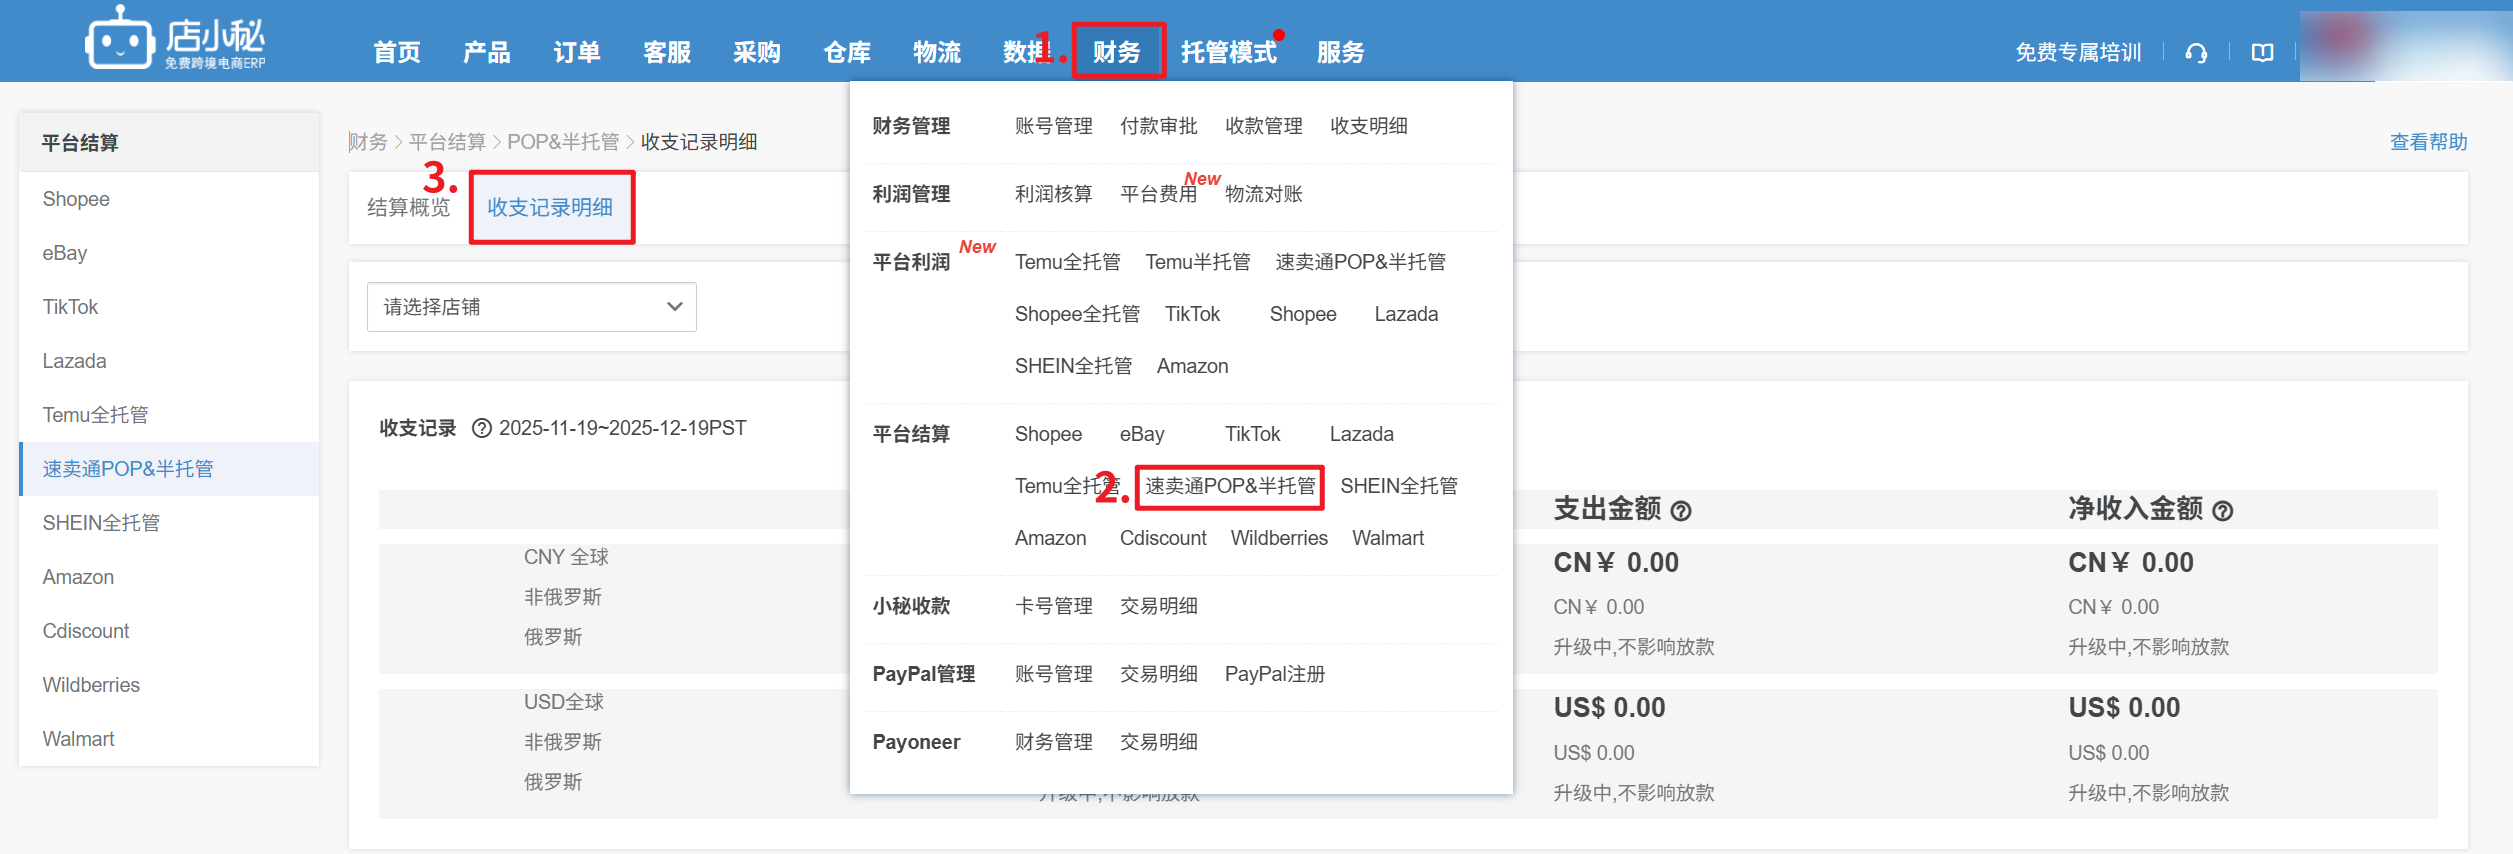Screen dimensions: 2513x854
Task: Click 平台结算 in the breadcrumb
Action: click(447, 142)
